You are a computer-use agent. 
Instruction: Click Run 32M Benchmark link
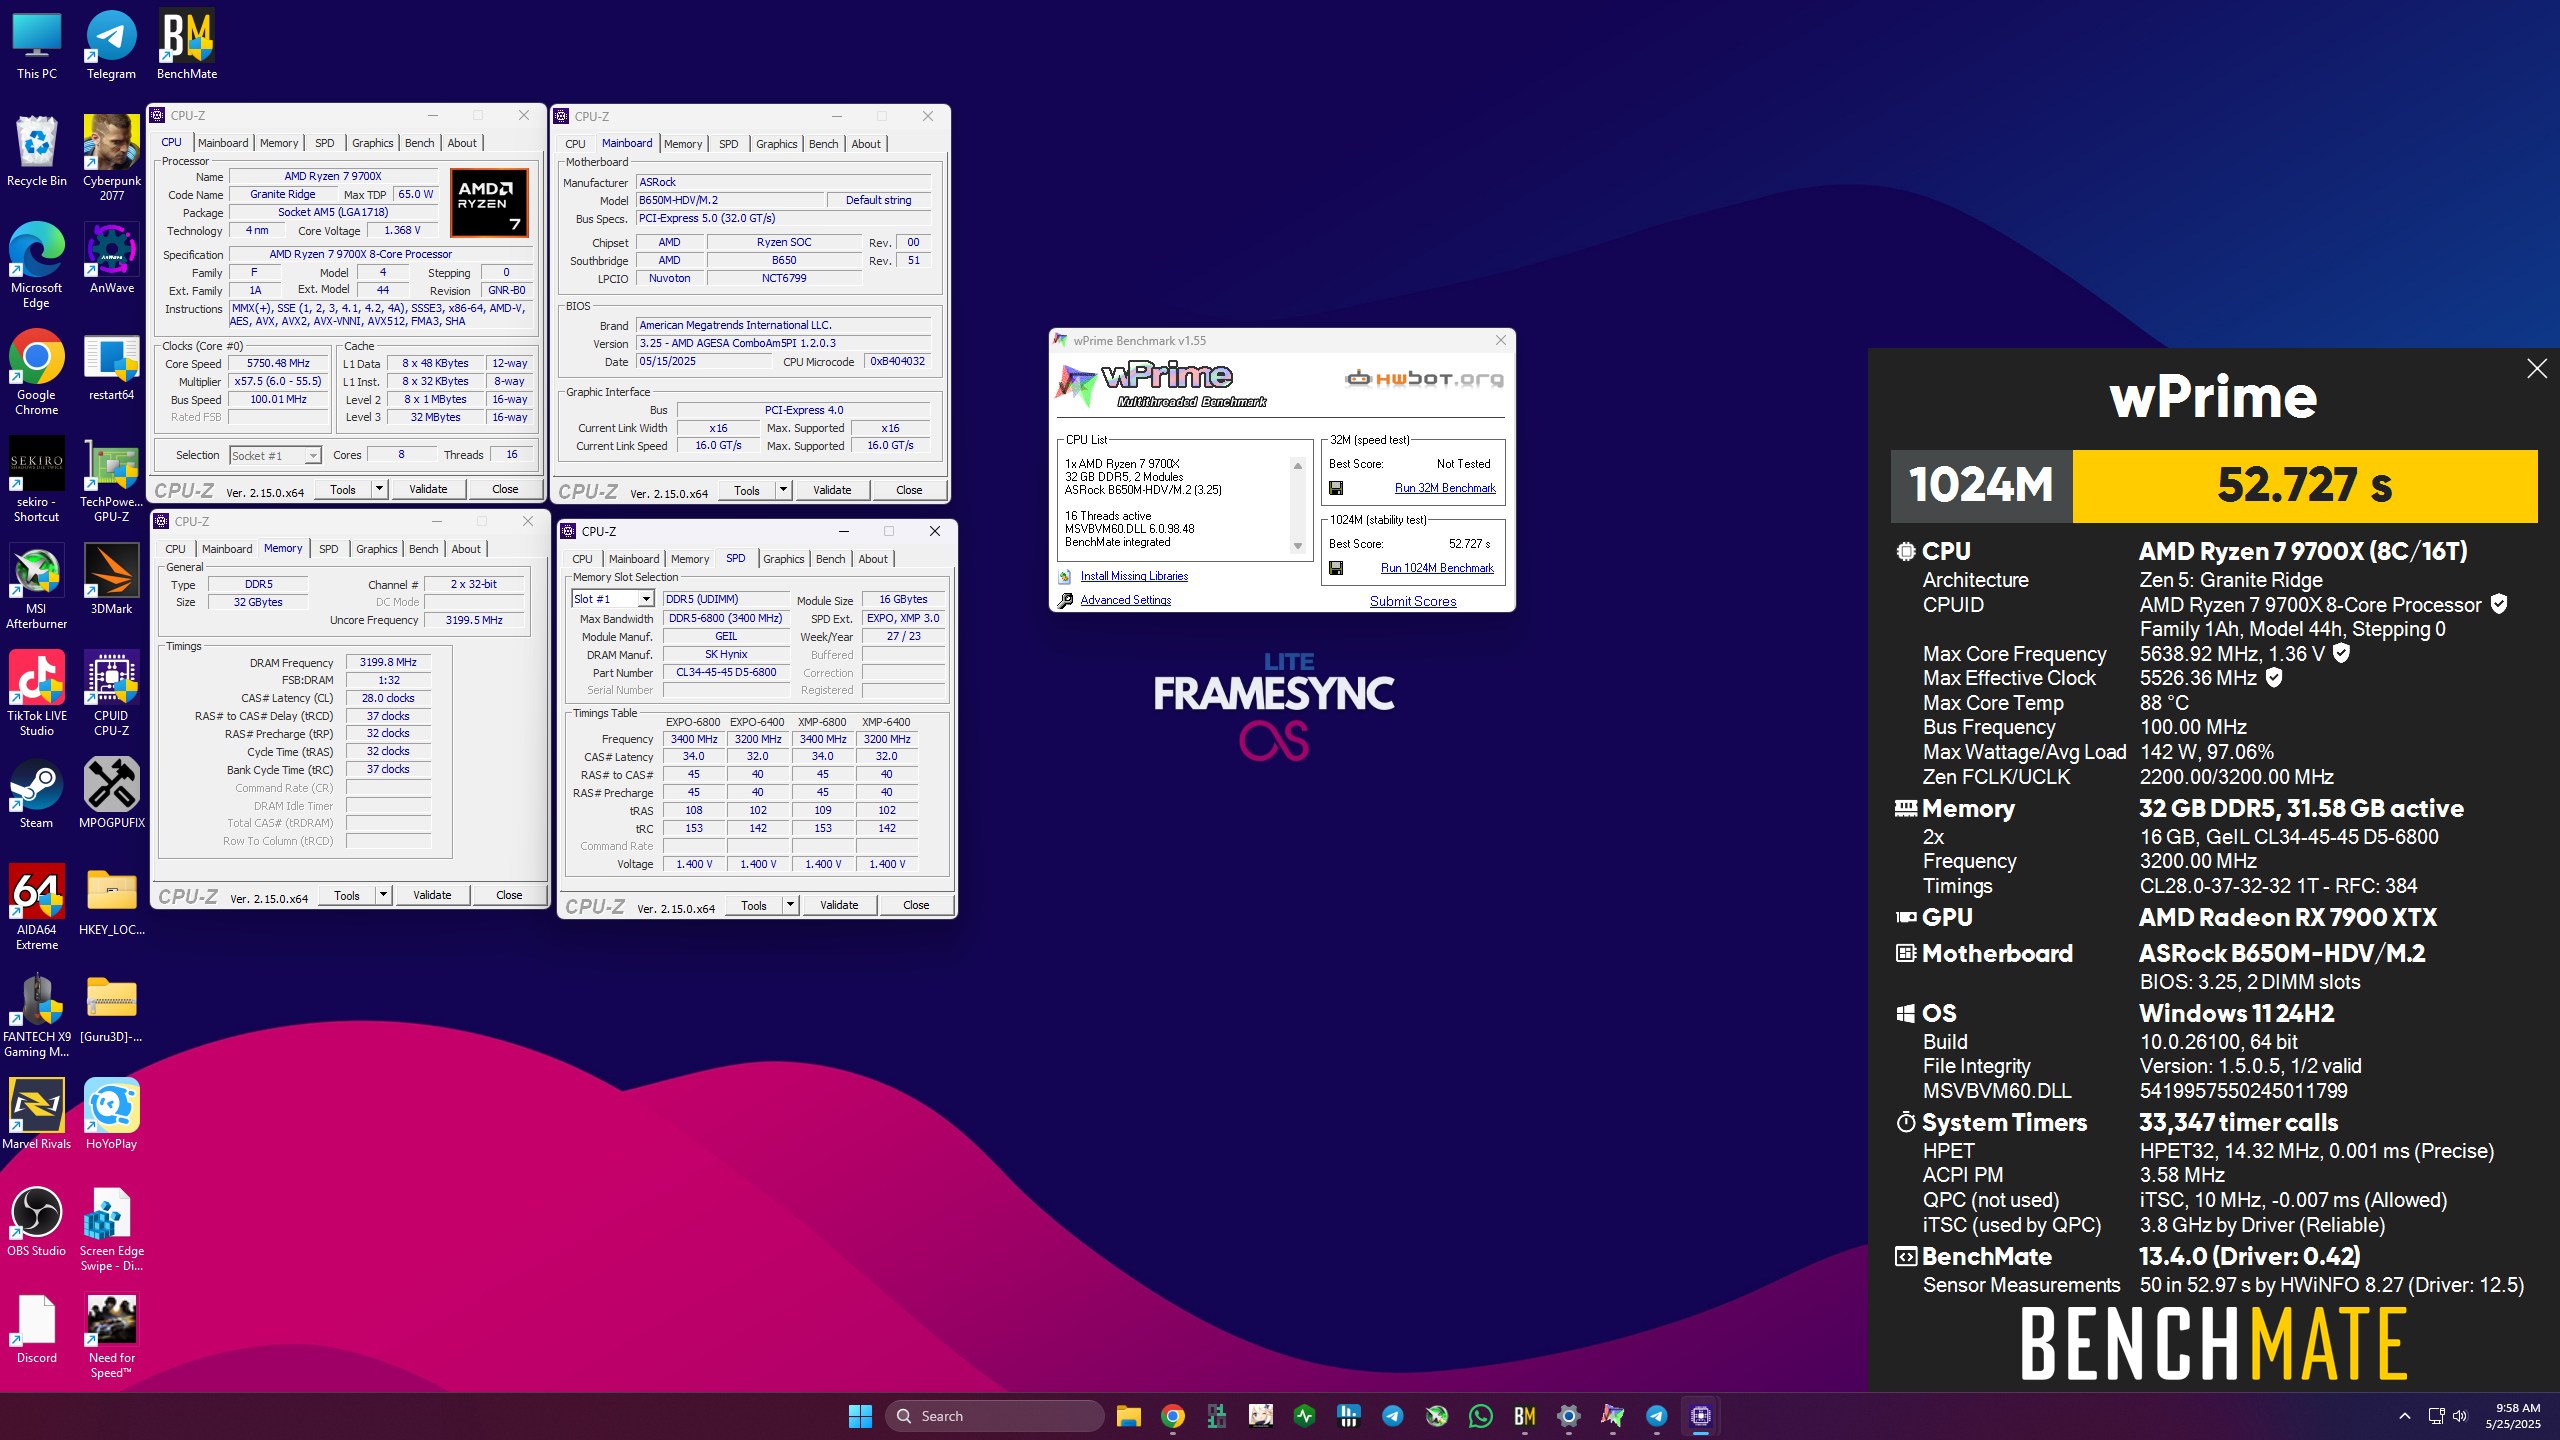pos(1445,488)
